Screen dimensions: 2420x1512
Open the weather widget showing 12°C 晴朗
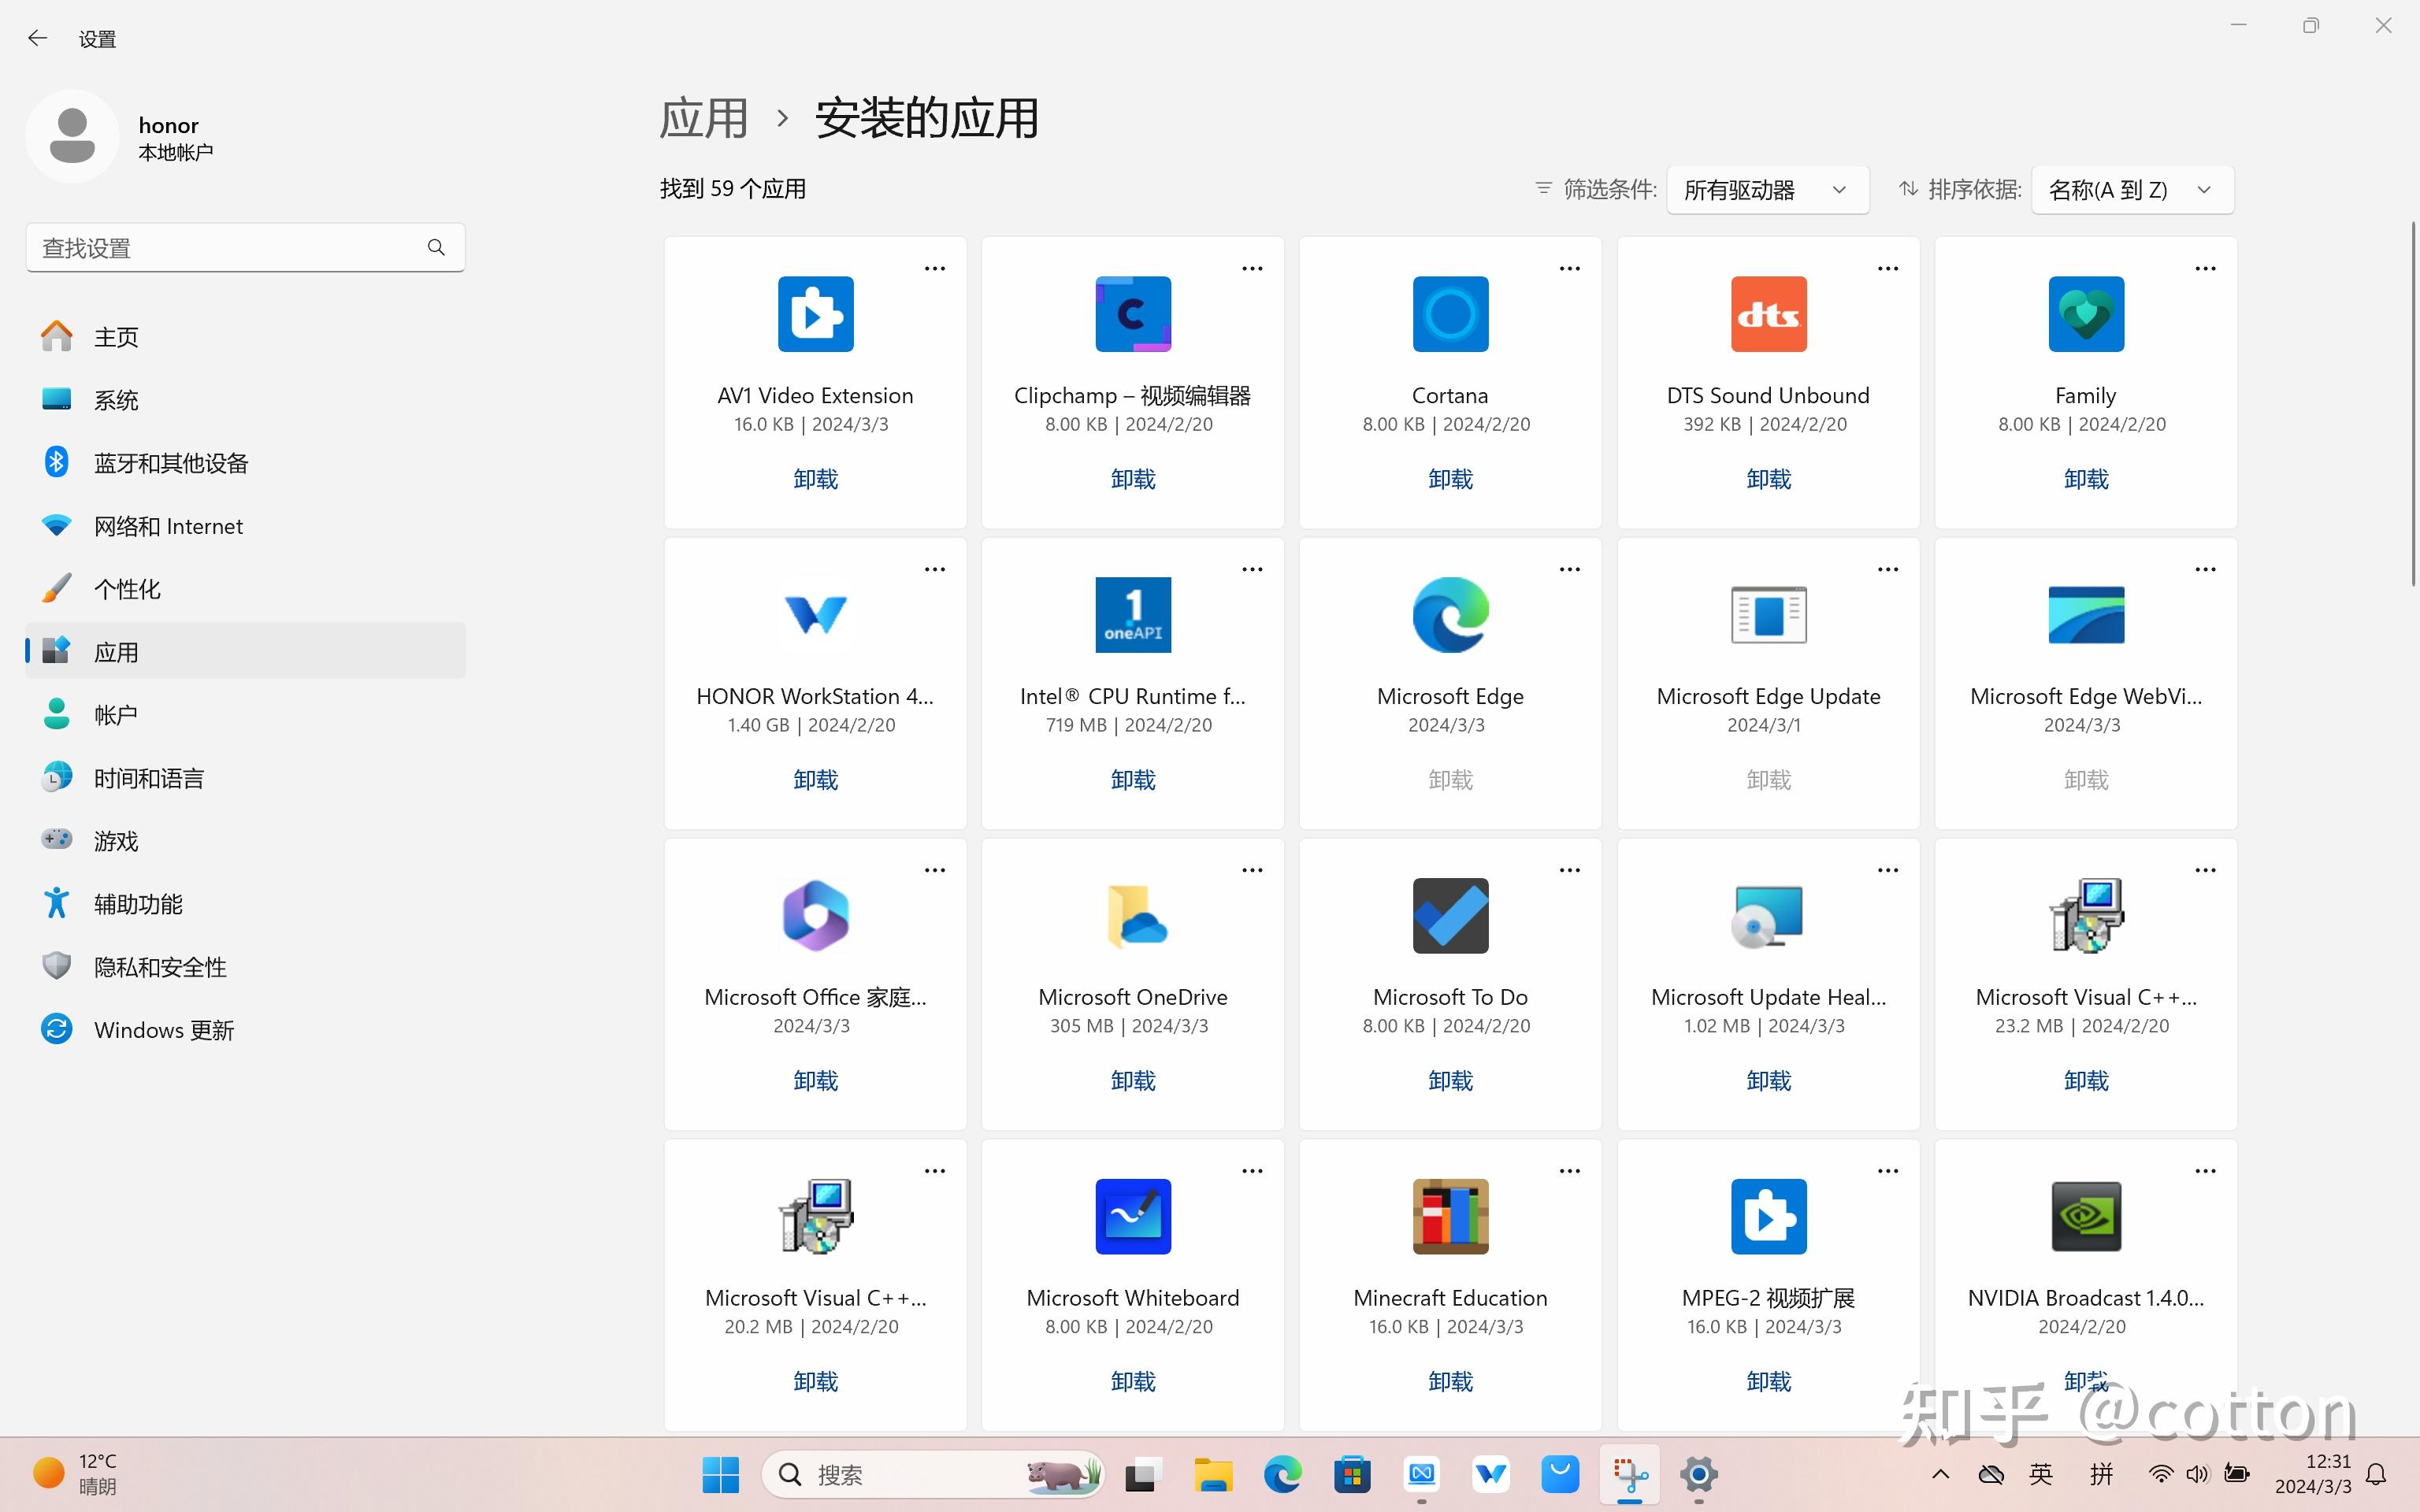[75, 1474]
